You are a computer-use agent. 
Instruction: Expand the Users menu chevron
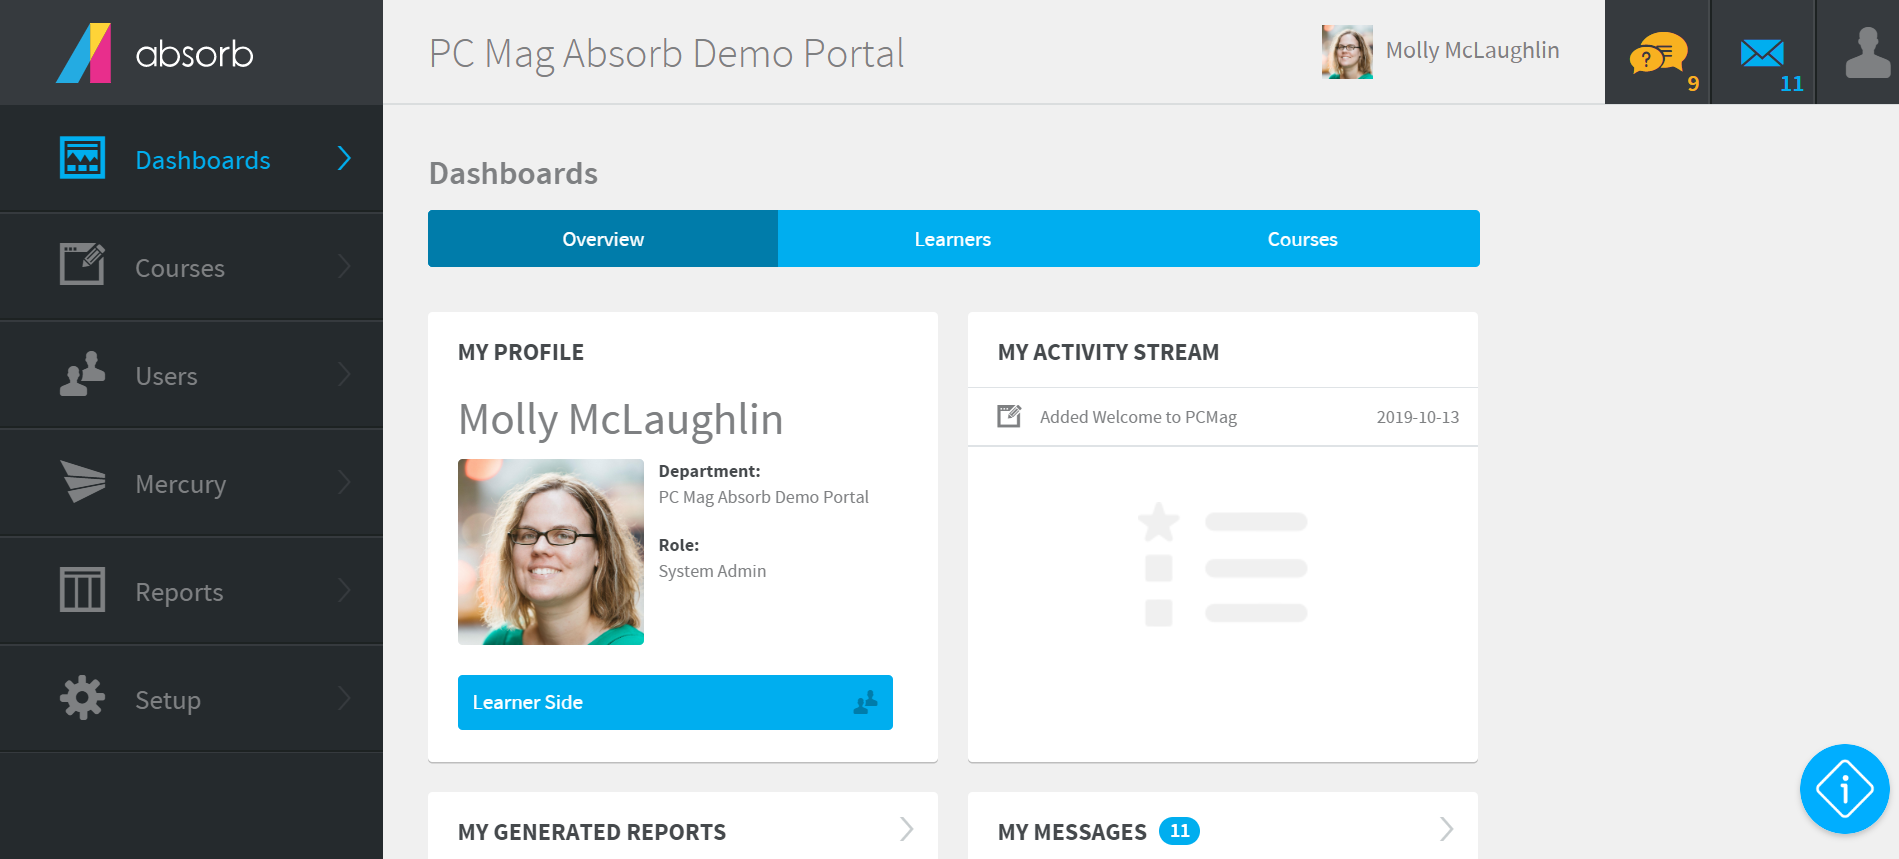pyautogui.click(x=344, y=374)
